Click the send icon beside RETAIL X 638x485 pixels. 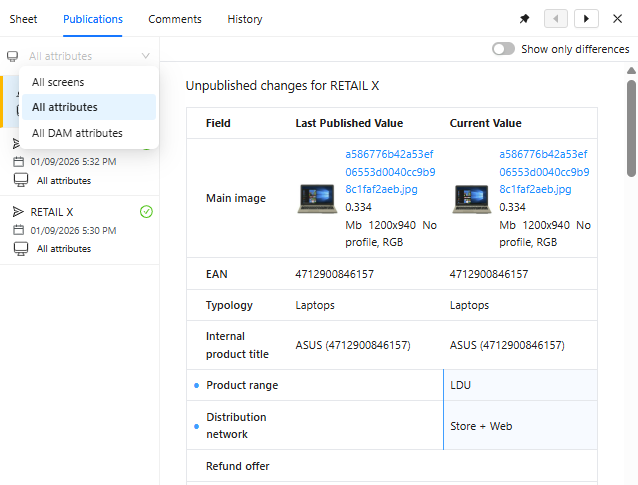click(18, 212)
